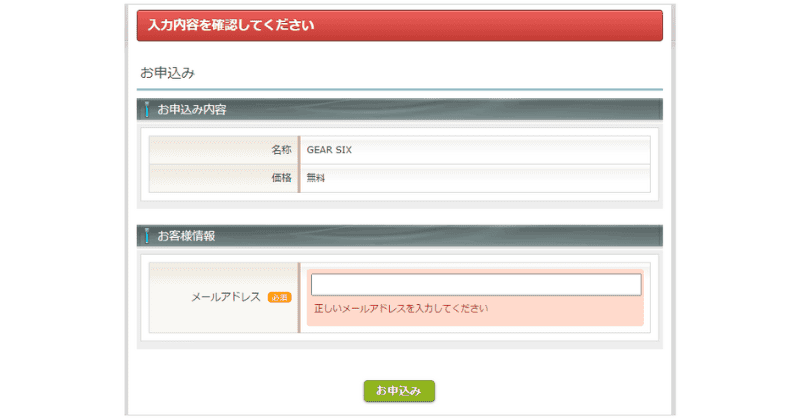Screen dimensions: 800x420
Task: Click the pin icon beside お申込み内容
Action: pyautogui.click(x=147, y=109)
